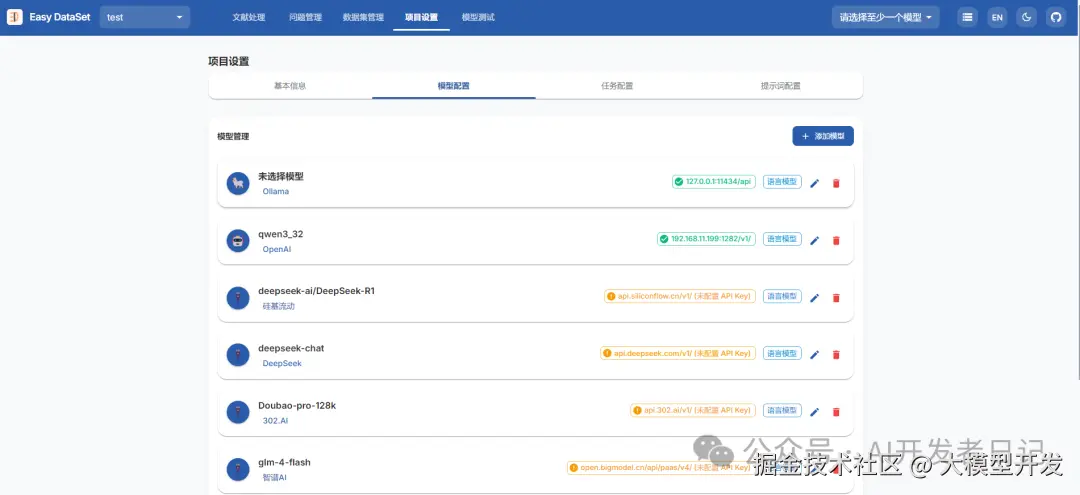Click the deepseek-ai/DeepSeek-R1 avatar icon

(238, 297)
